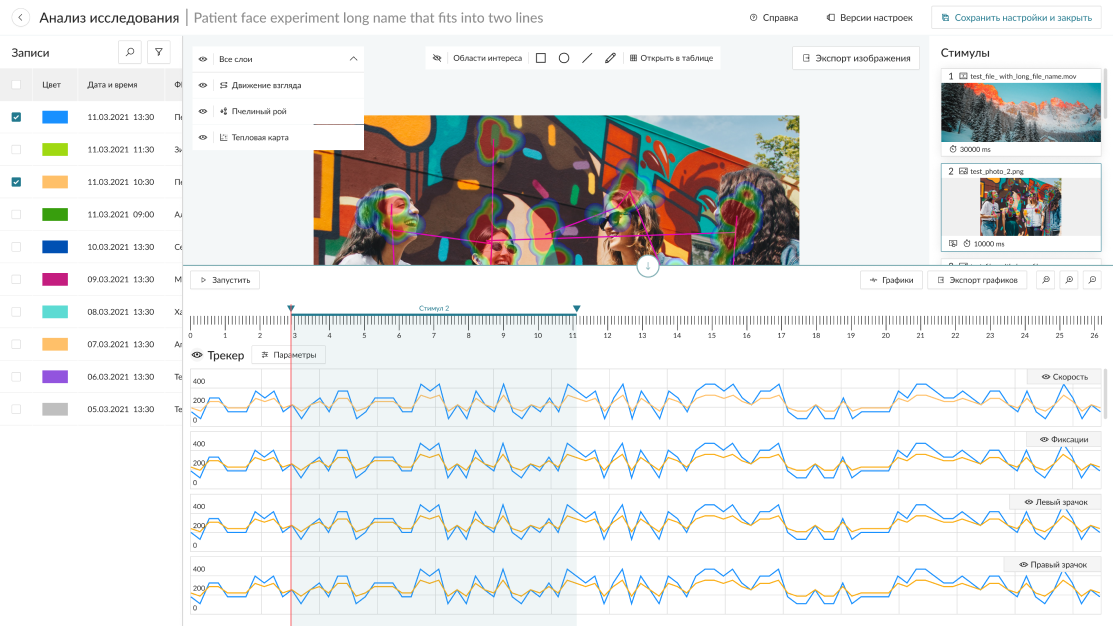Select the rectangle area-of-interest tool
Screen dimensions: 1113x626
point(541,58)
